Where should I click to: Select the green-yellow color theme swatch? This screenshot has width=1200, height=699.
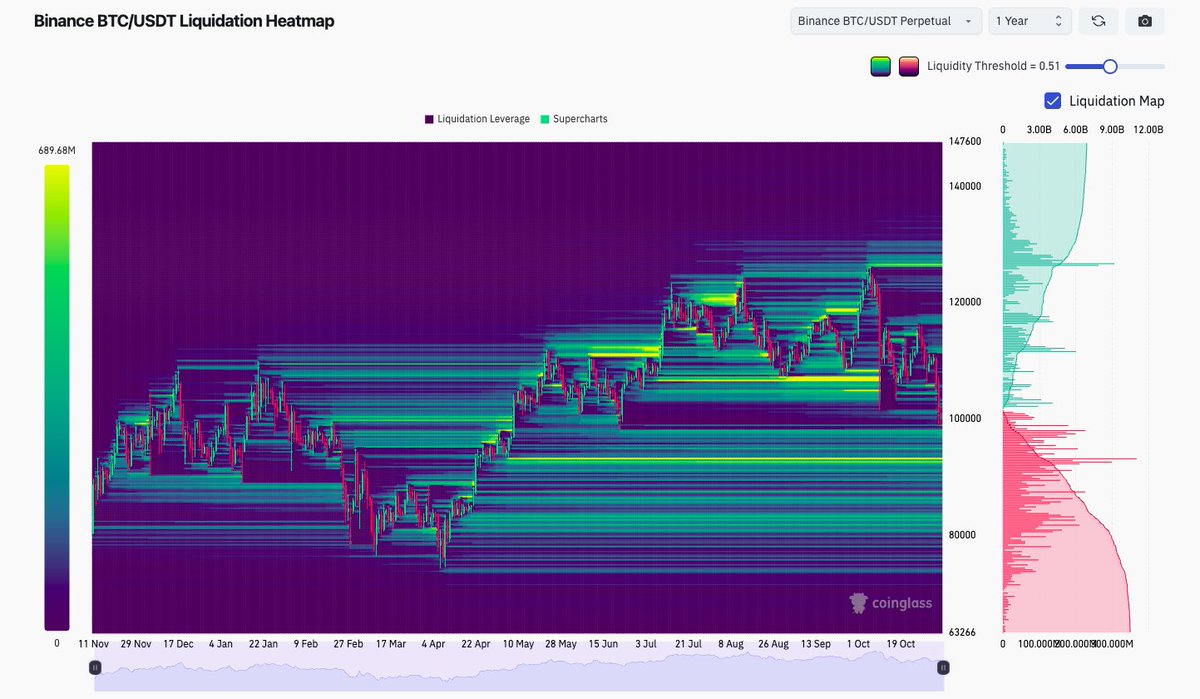[880, 66]
